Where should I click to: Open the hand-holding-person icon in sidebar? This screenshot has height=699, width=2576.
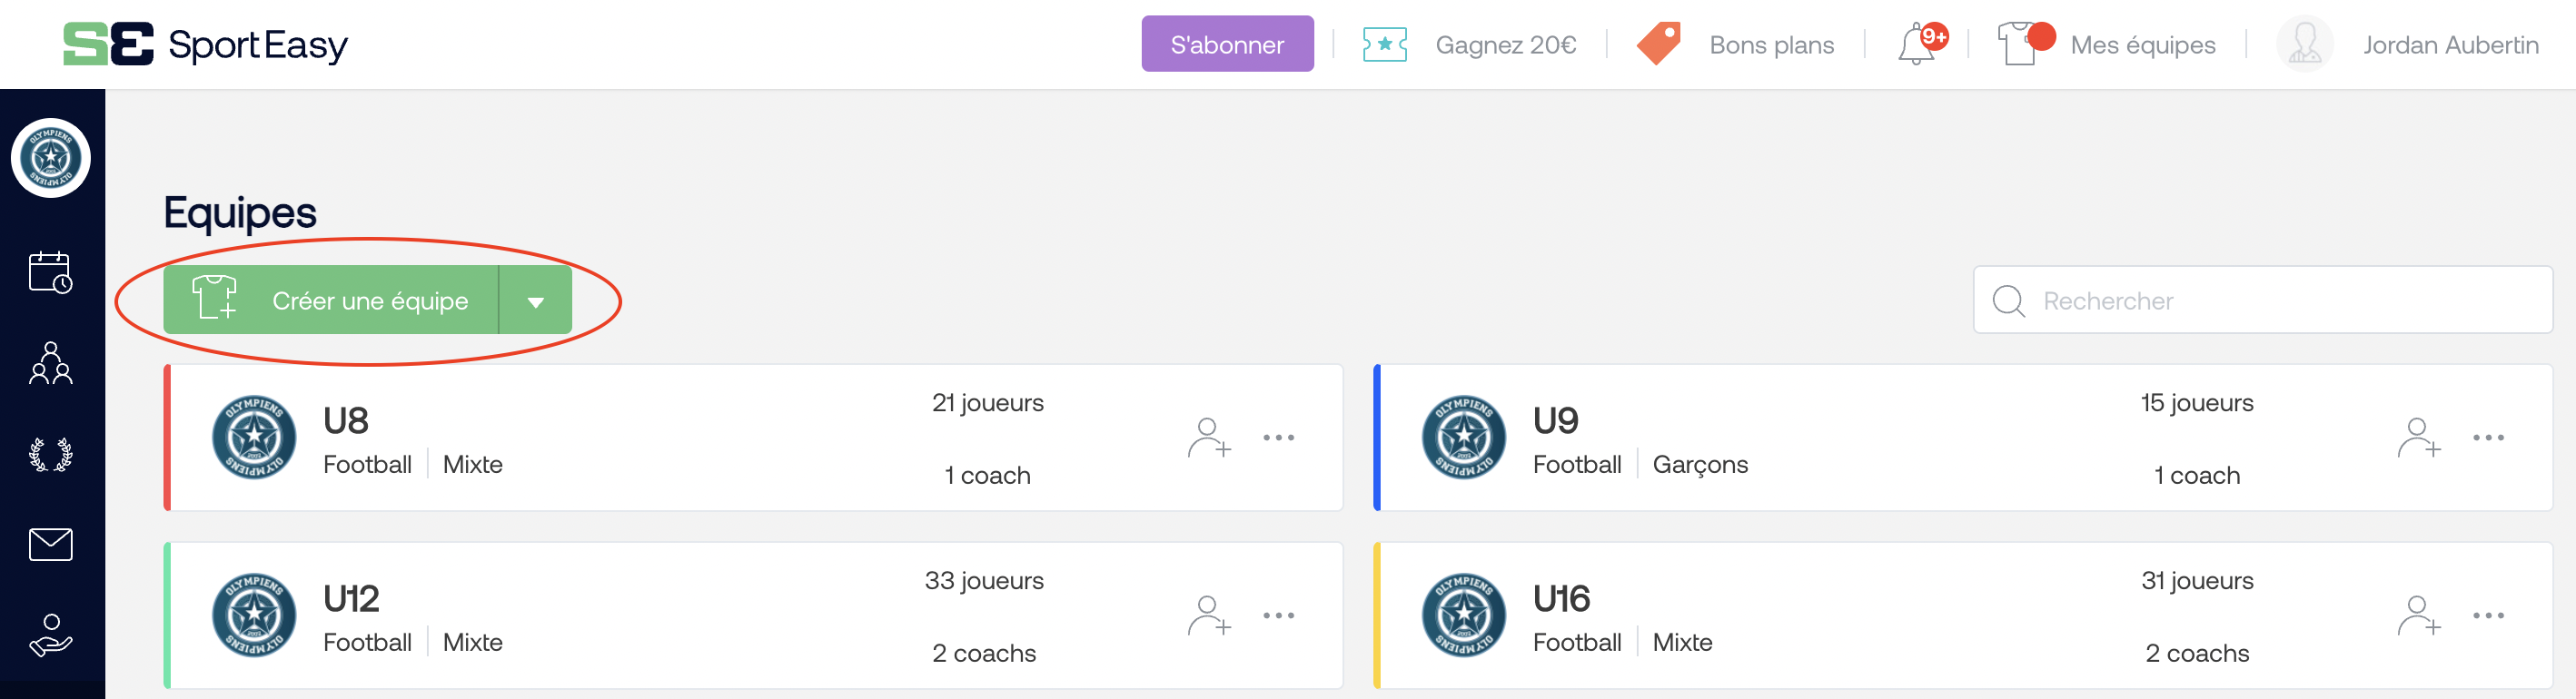(x=50, y=635)
